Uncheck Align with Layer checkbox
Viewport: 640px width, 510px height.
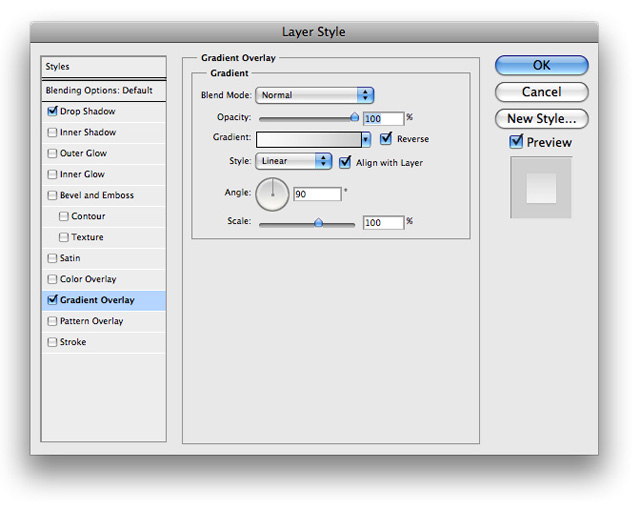(345, 162)
